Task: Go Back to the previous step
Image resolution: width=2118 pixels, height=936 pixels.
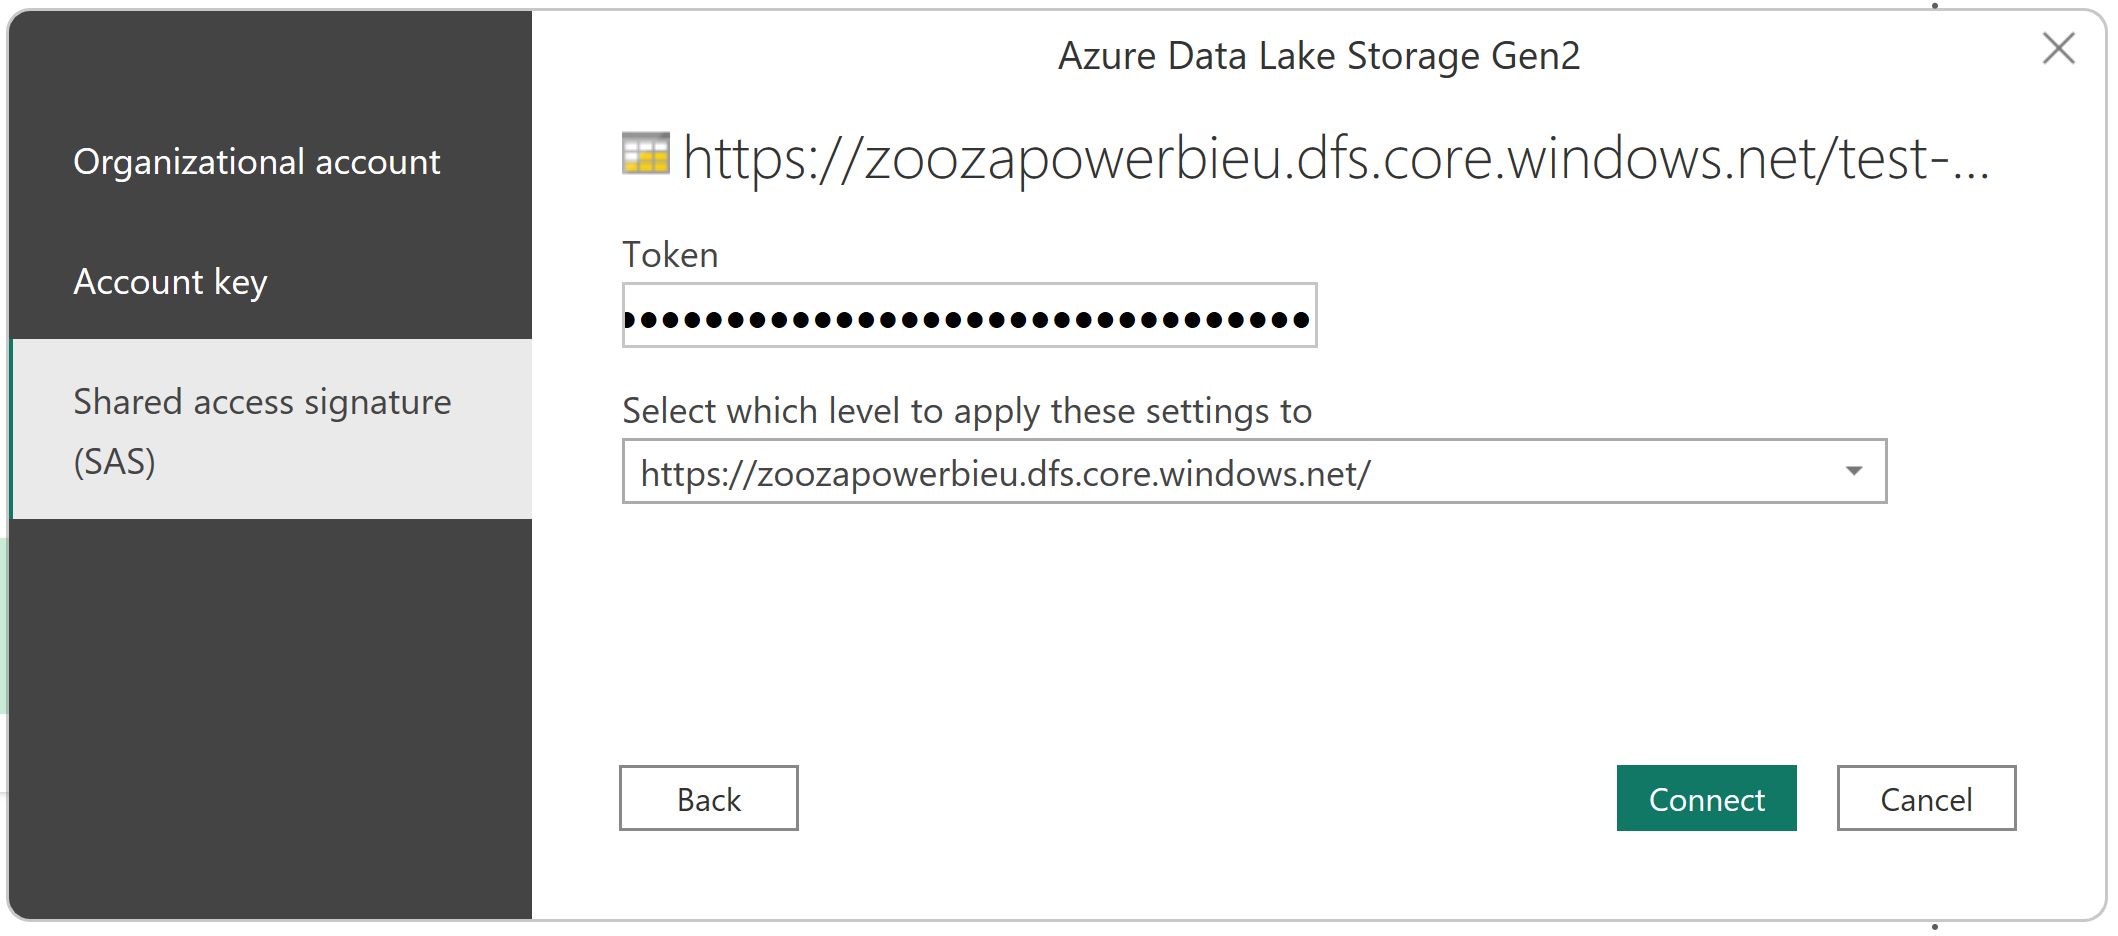Action: click(x=708, y=798)
